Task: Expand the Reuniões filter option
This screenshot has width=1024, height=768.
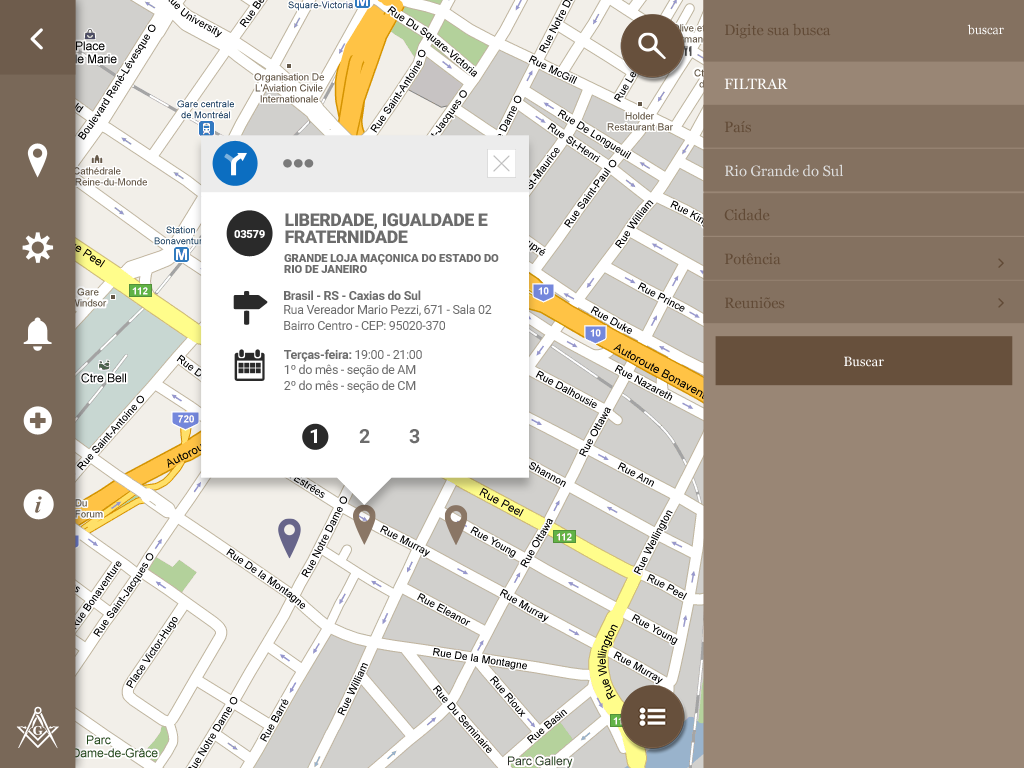Action: (863, 303)
